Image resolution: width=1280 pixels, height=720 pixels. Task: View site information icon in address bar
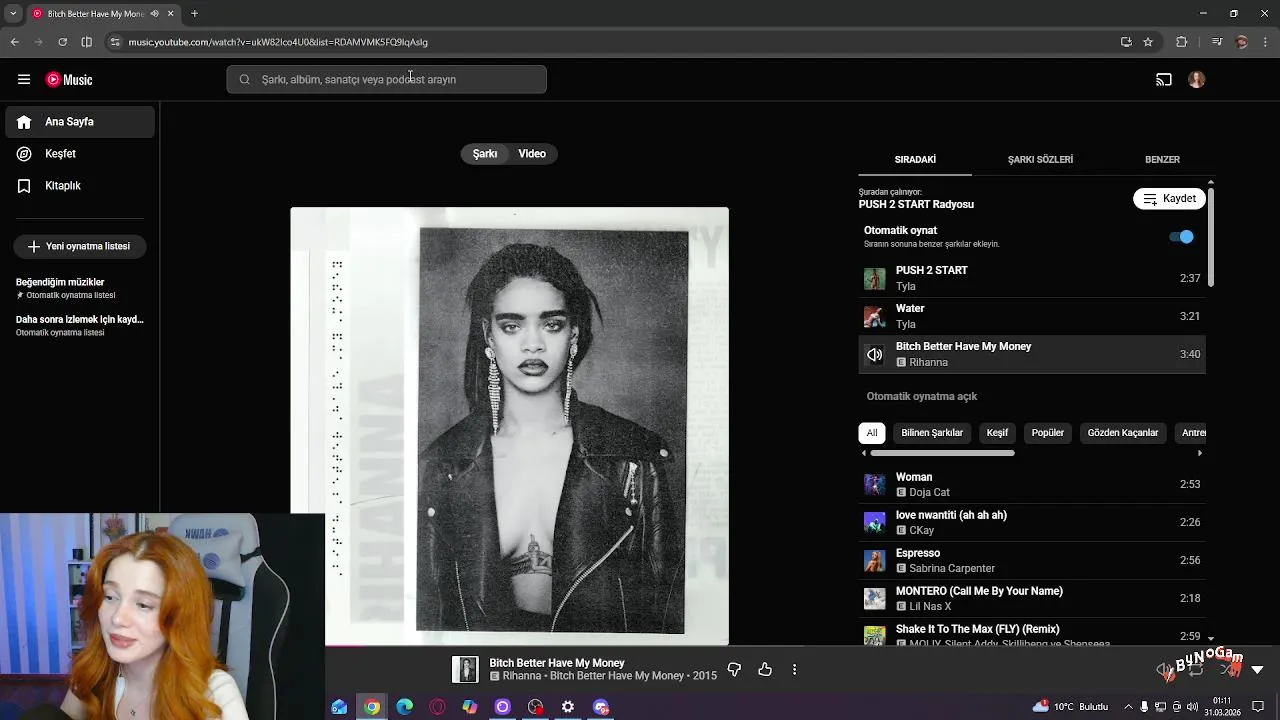[x=115, y=42]
